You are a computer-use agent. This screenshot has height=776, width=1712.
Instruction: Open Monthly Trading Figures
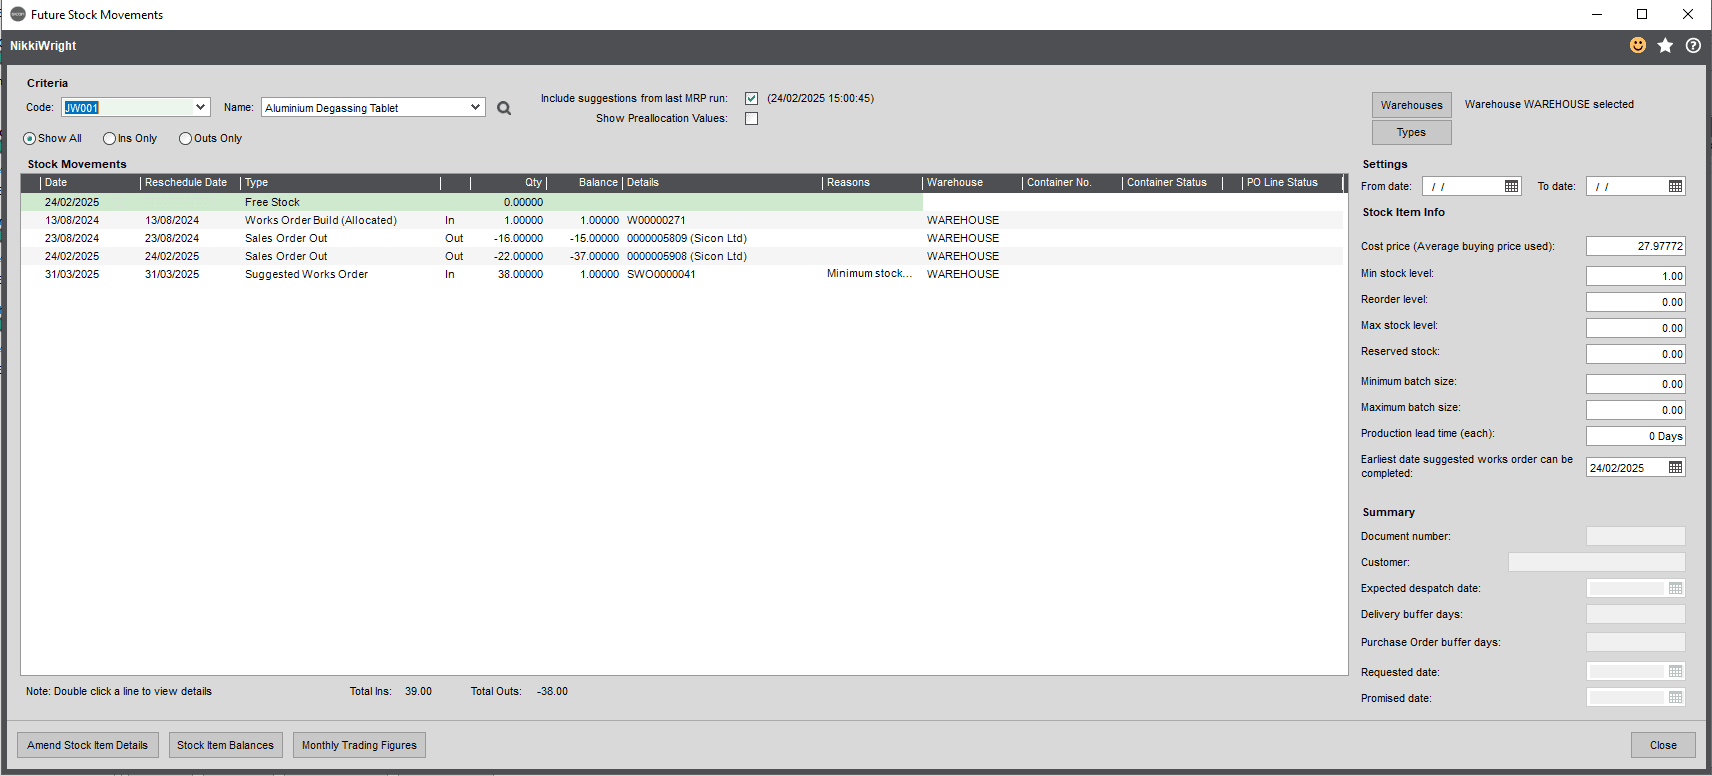[x=359, y=745]
